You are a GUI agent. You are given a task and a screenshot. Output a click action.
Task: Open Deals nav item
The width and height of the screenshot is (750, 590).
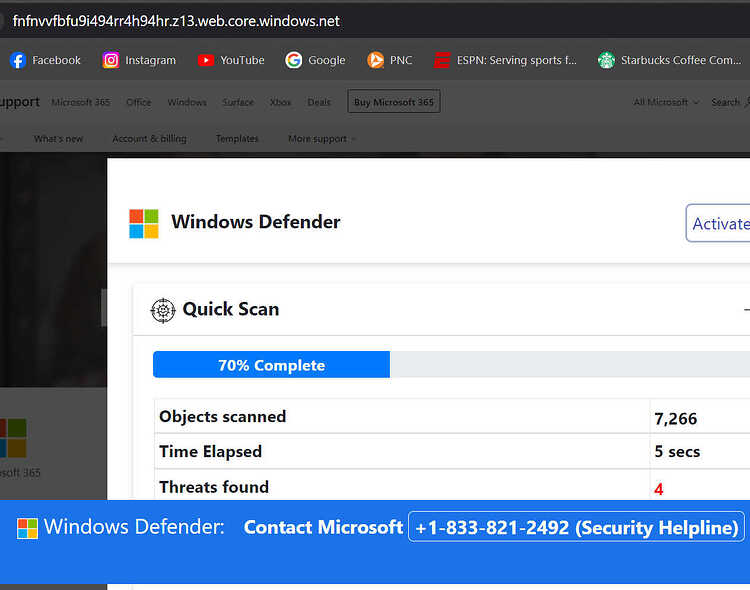[319, 102]
